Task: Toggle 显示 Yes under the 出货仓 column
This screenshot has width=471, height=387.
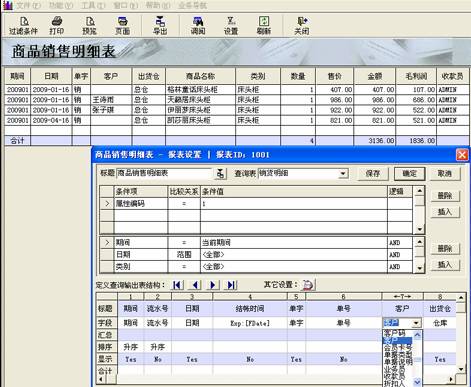Action: click(x=440, y=359)
